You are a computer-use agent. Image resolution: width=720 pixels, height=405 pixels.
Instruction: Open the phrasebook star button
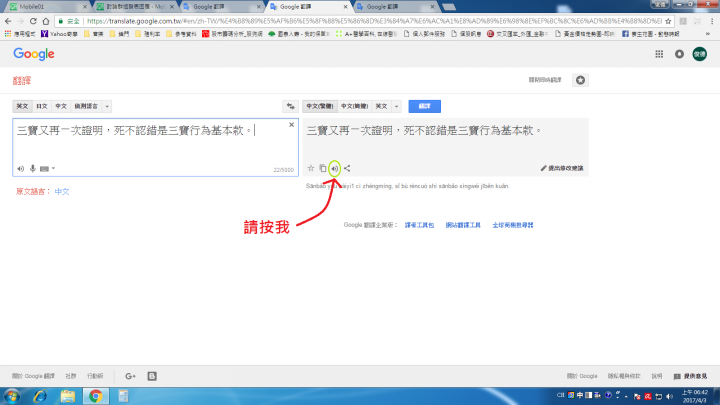click(580, 80)
